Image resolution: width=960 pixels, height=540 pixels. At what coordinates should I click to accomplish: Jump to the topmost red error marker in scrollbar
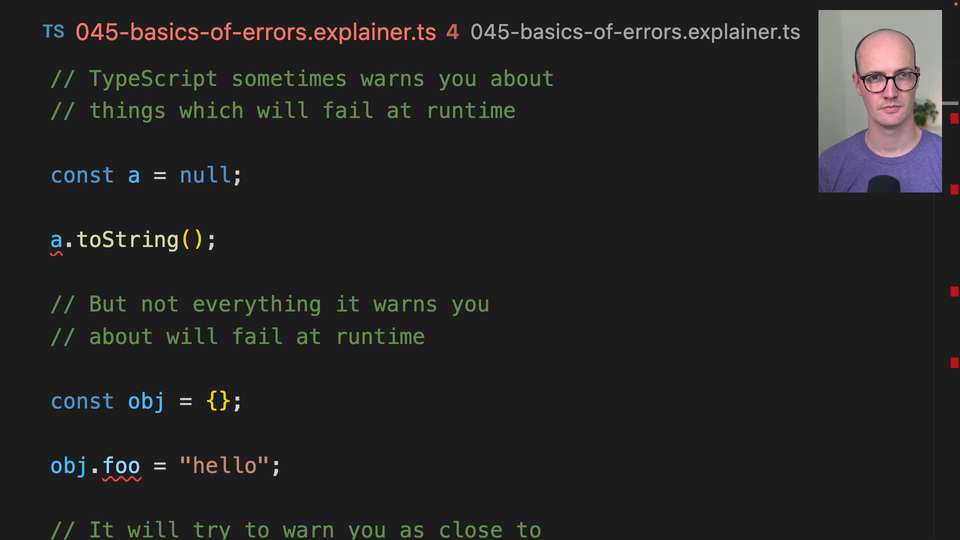(954, 118)
